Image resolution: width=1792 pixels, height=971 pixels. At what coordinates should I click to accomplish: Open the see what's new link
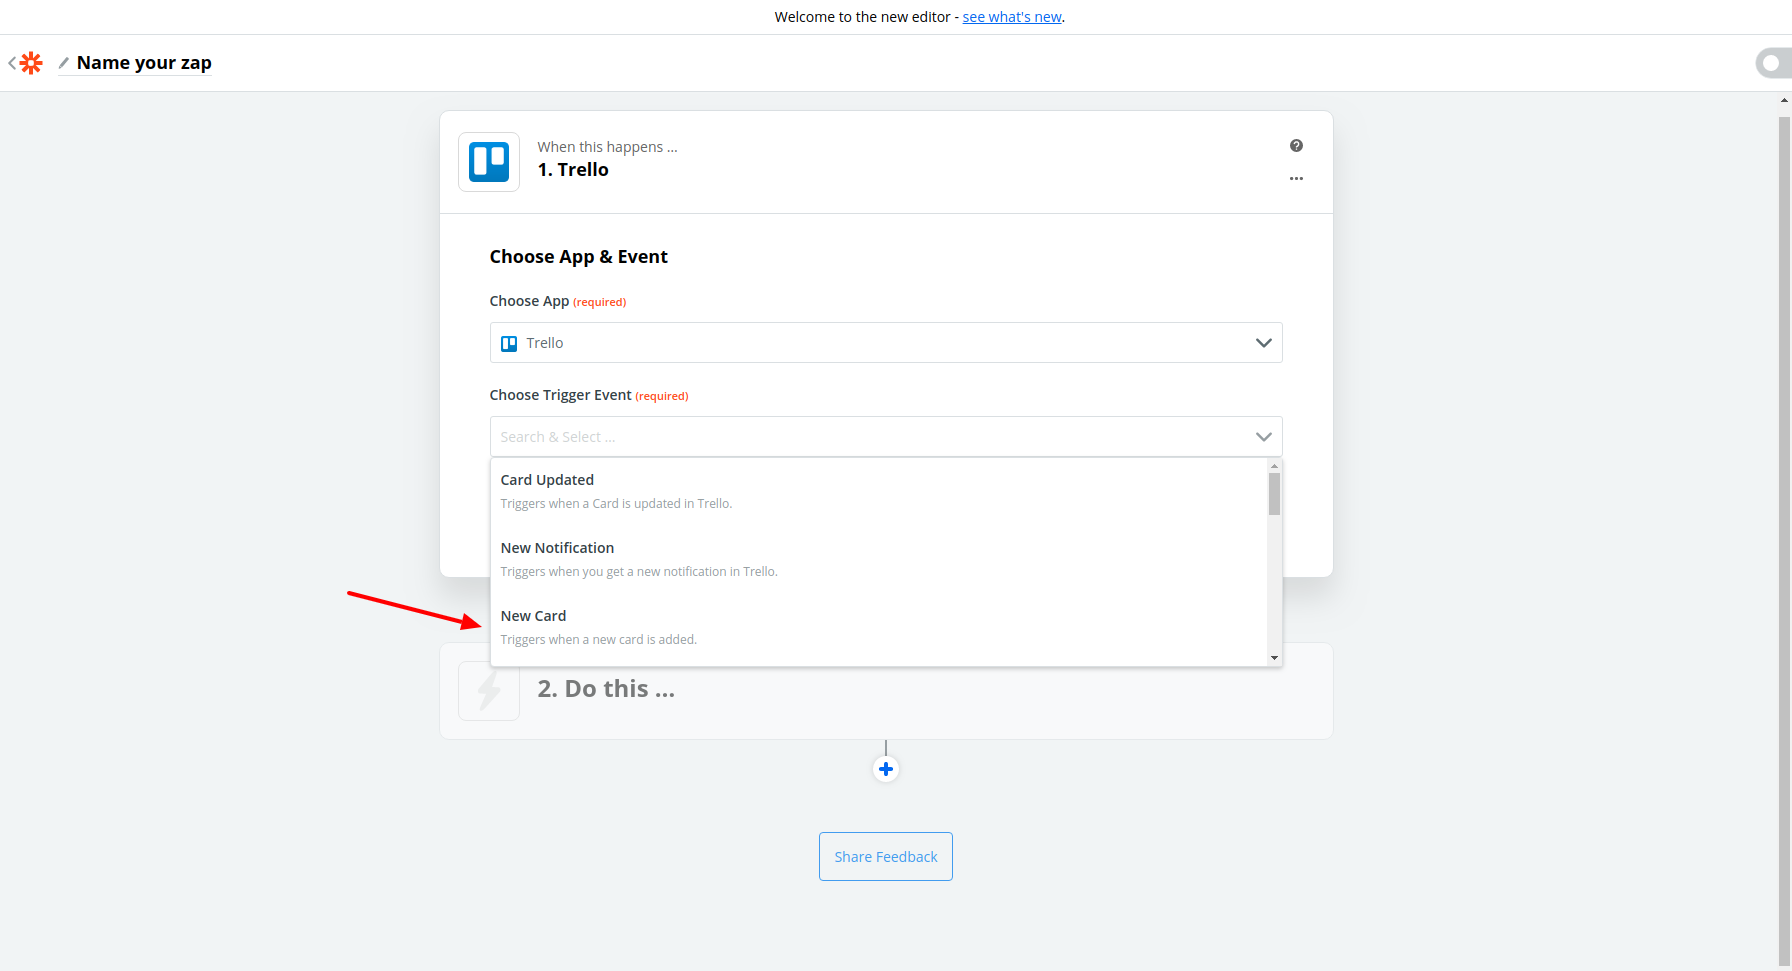1012,17
